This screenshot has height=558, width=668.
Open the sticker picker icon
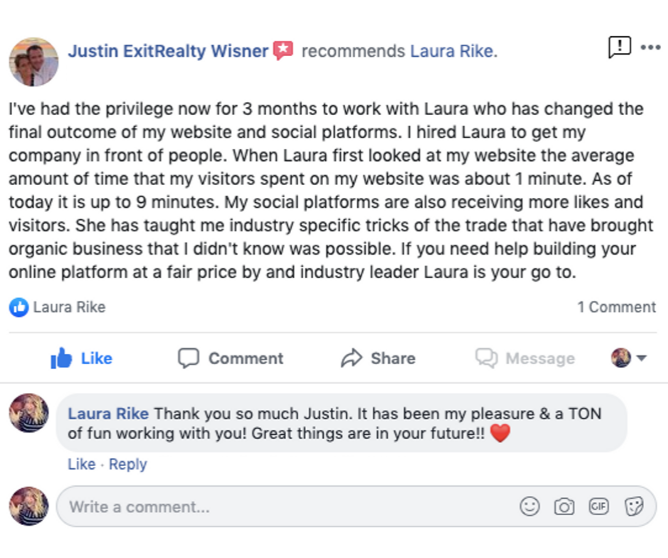634,507
